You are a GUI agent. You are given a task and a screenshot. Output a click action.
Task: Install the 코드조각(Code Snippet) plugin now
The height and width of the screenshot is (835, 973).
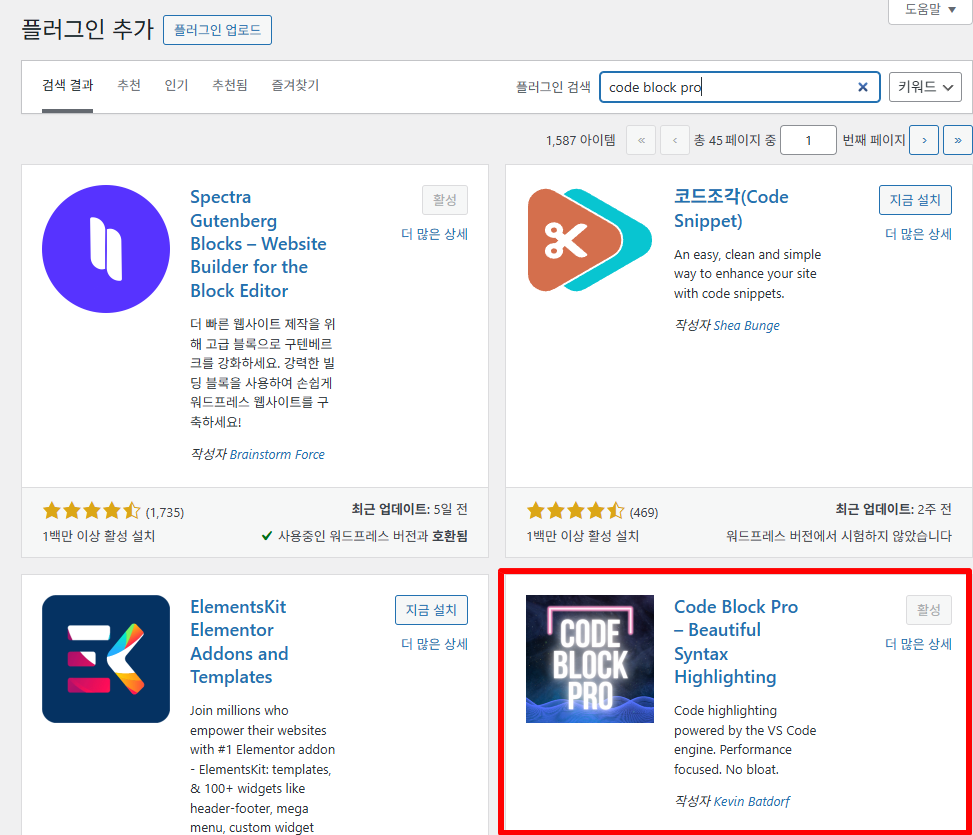coord(915,200)
